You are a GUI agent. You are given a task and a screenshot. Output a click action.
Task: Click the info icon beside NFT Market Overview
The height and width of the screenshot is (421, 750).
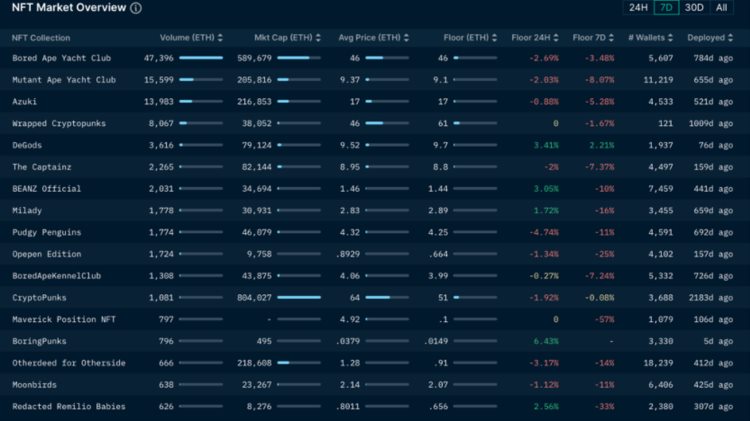(x=136, y=8)
